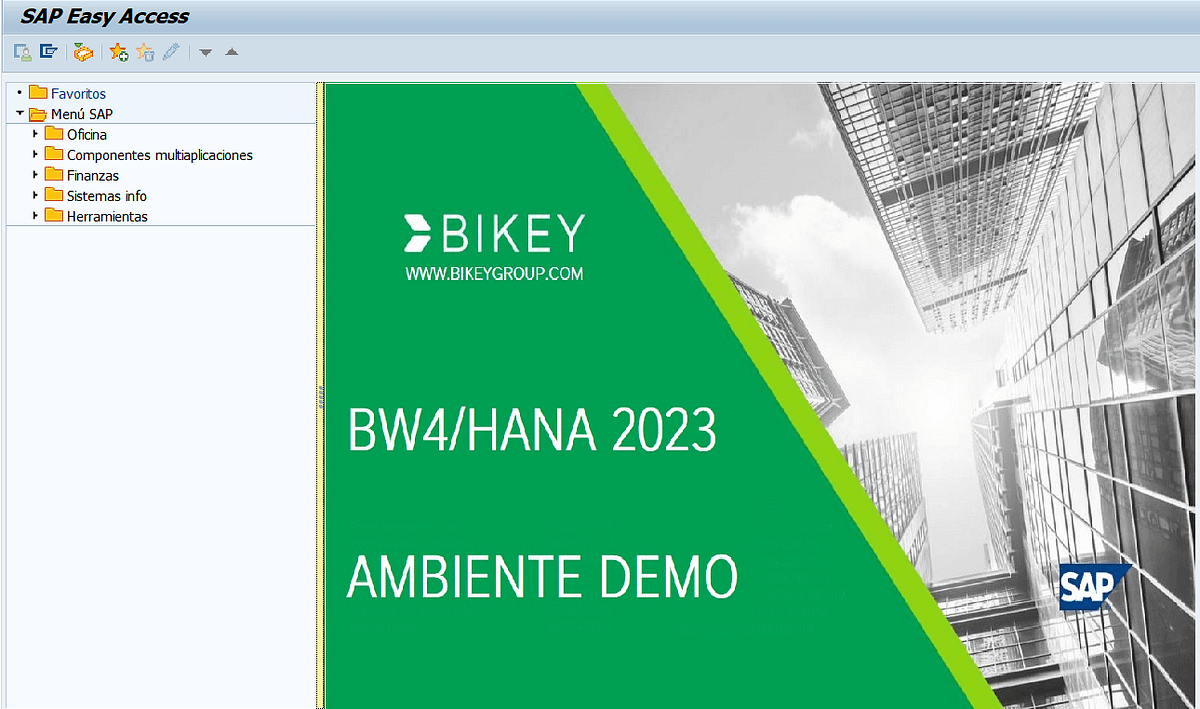Click the Delete Favorites star-trash icon
Image resolution: width=1200 pixels, height=709 pixels.
pyautogui.click(x=145, y=52)
